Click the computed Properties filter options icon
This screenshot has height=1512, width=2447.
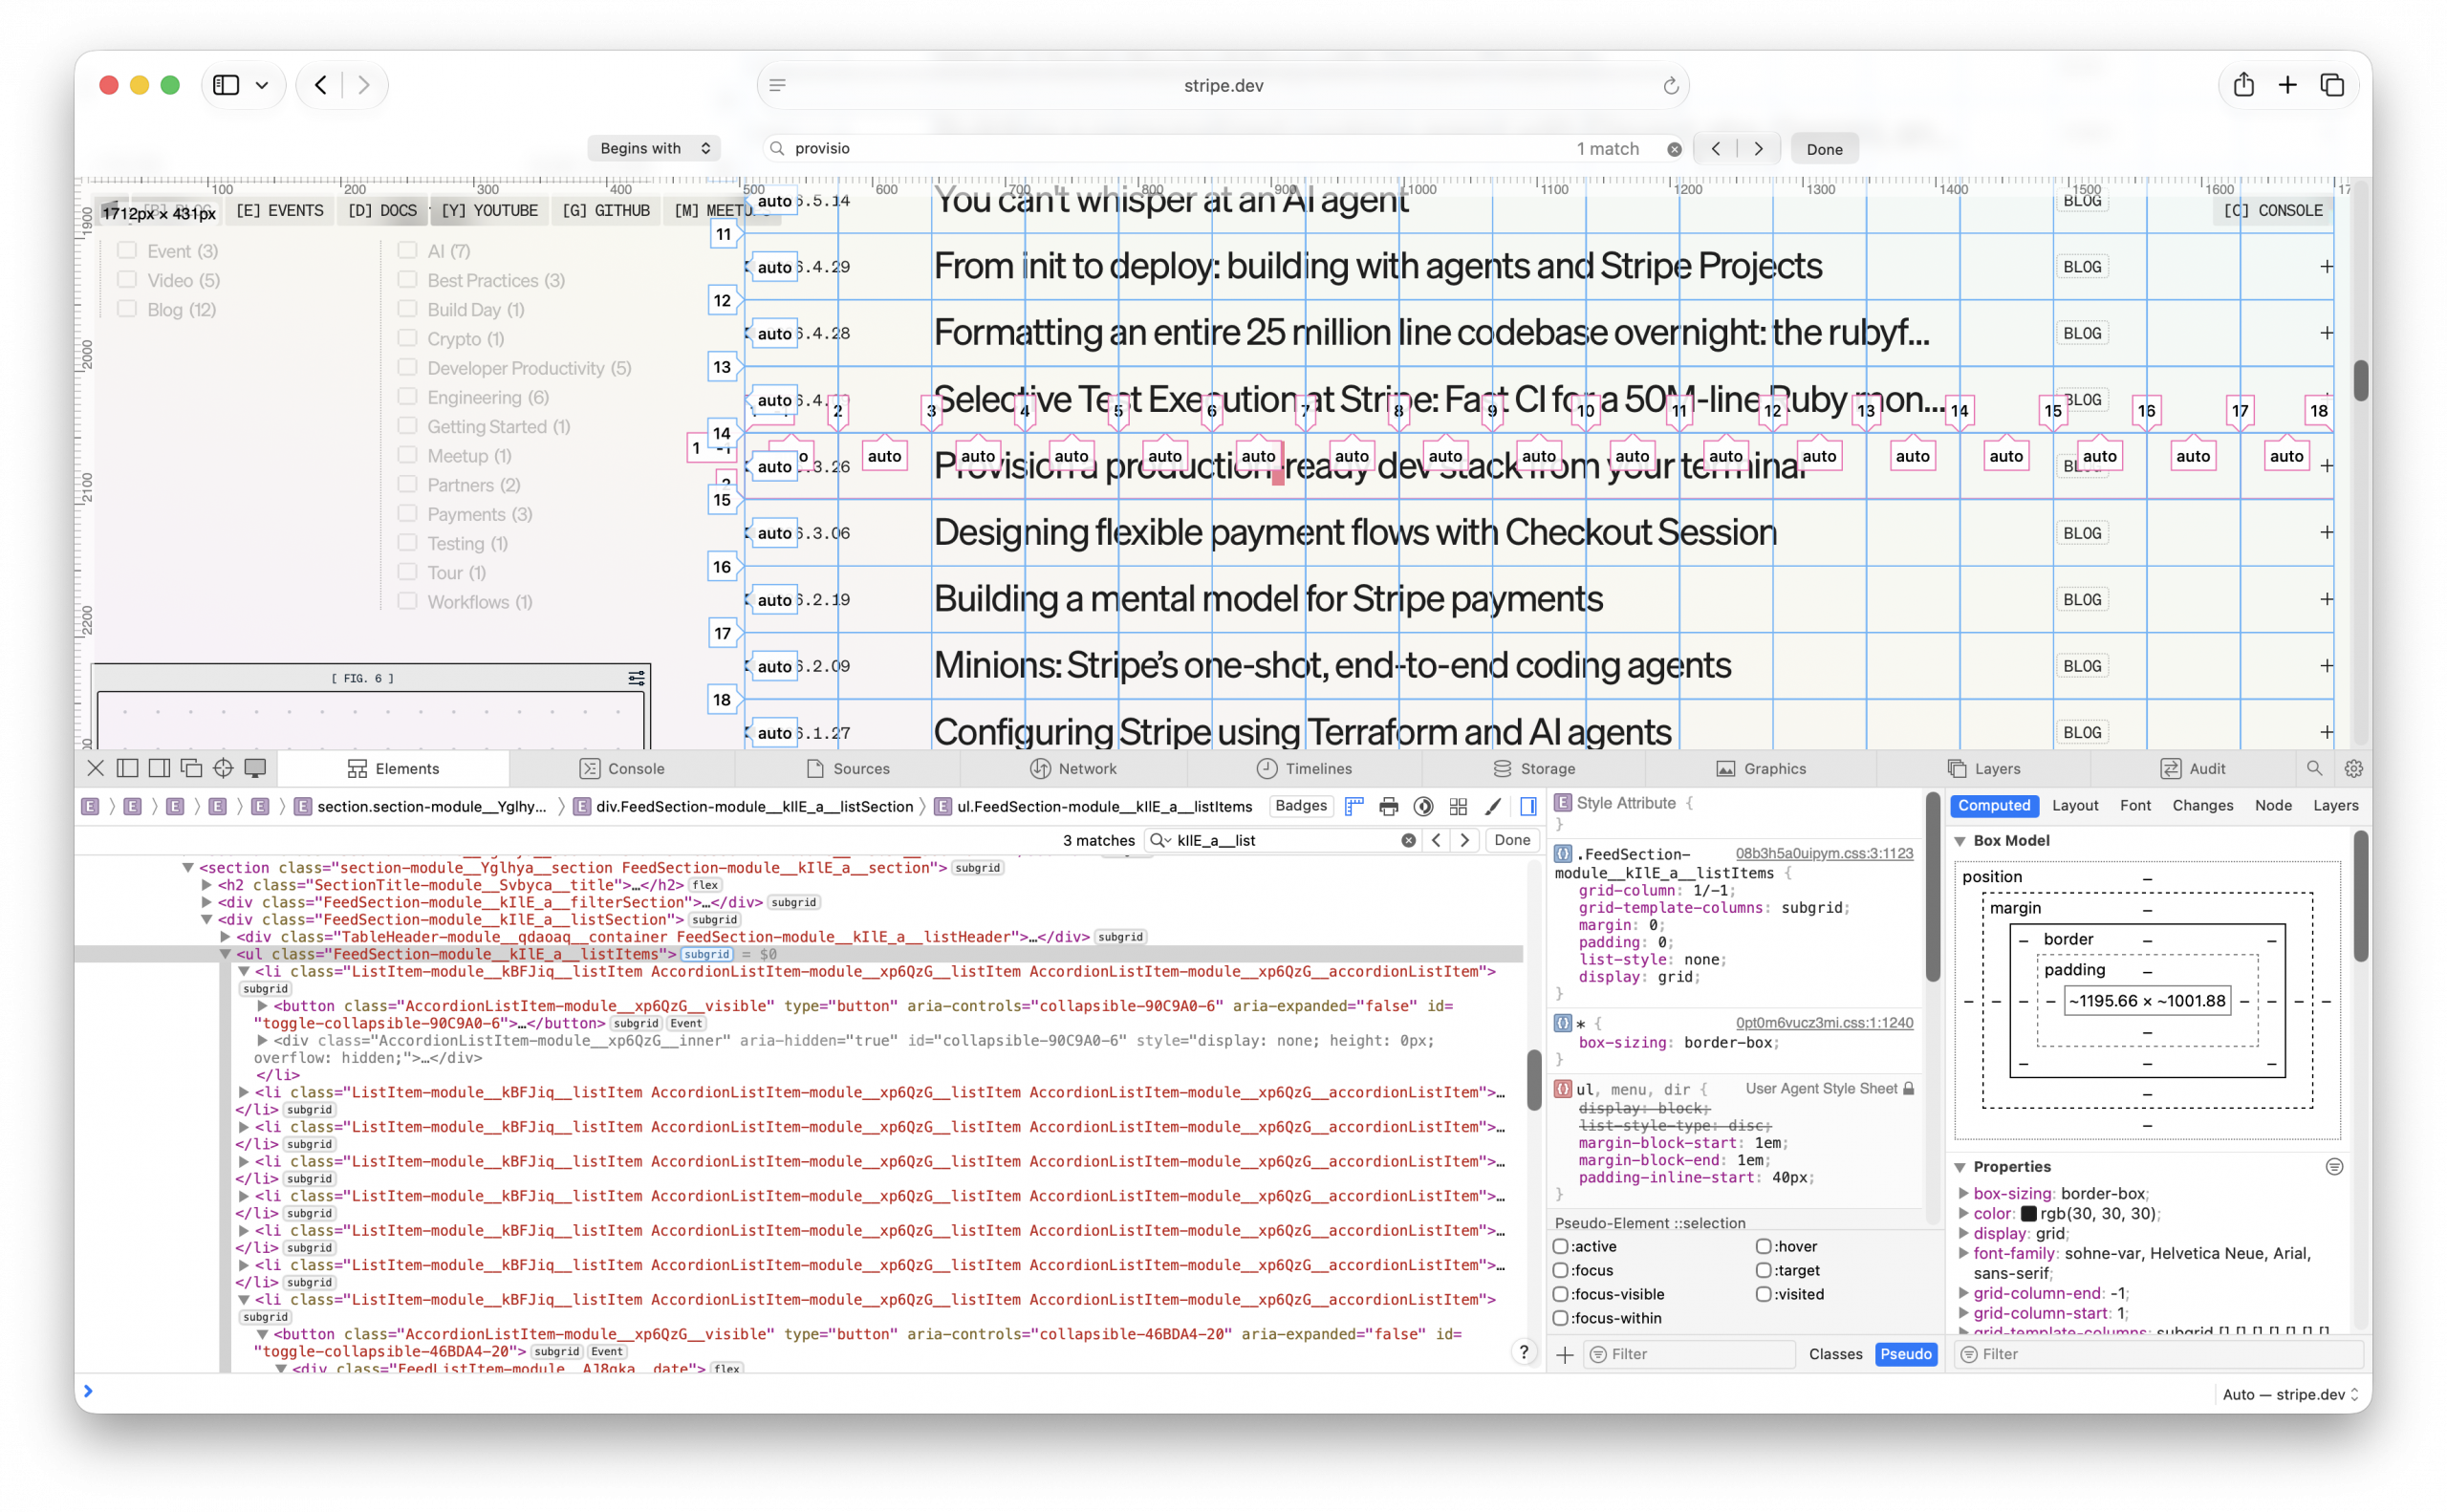tap(2334, 1167)
